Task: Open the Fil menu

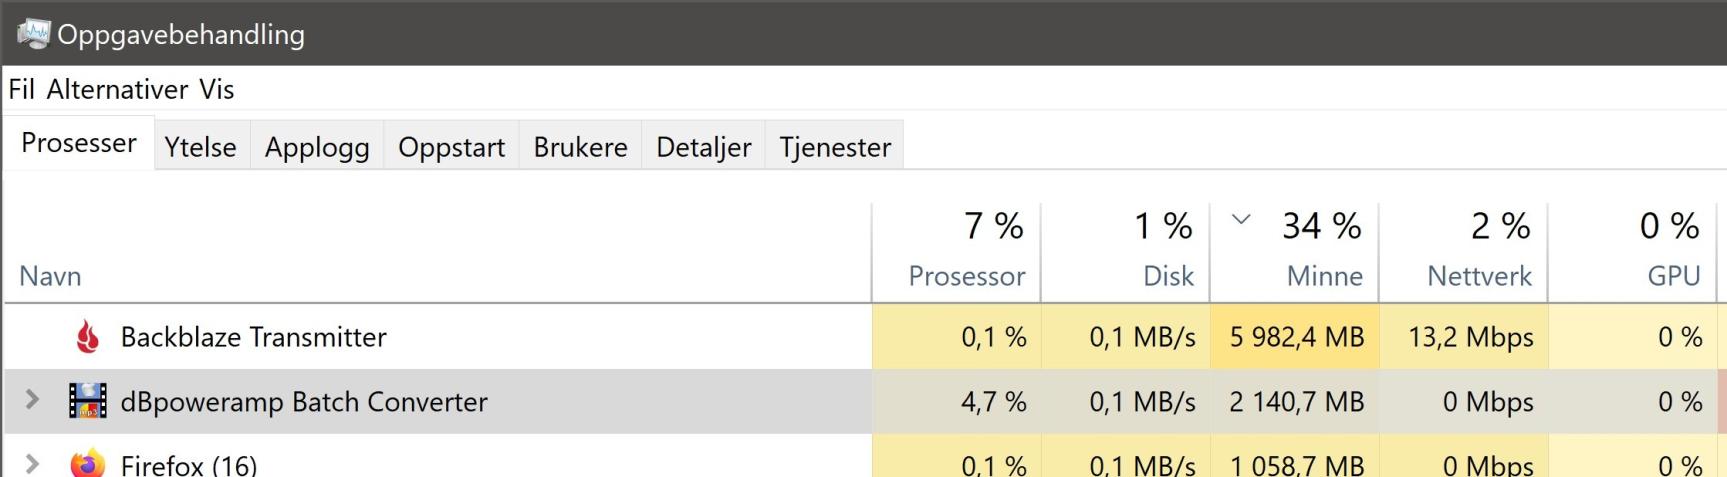Action: (22, 90)
